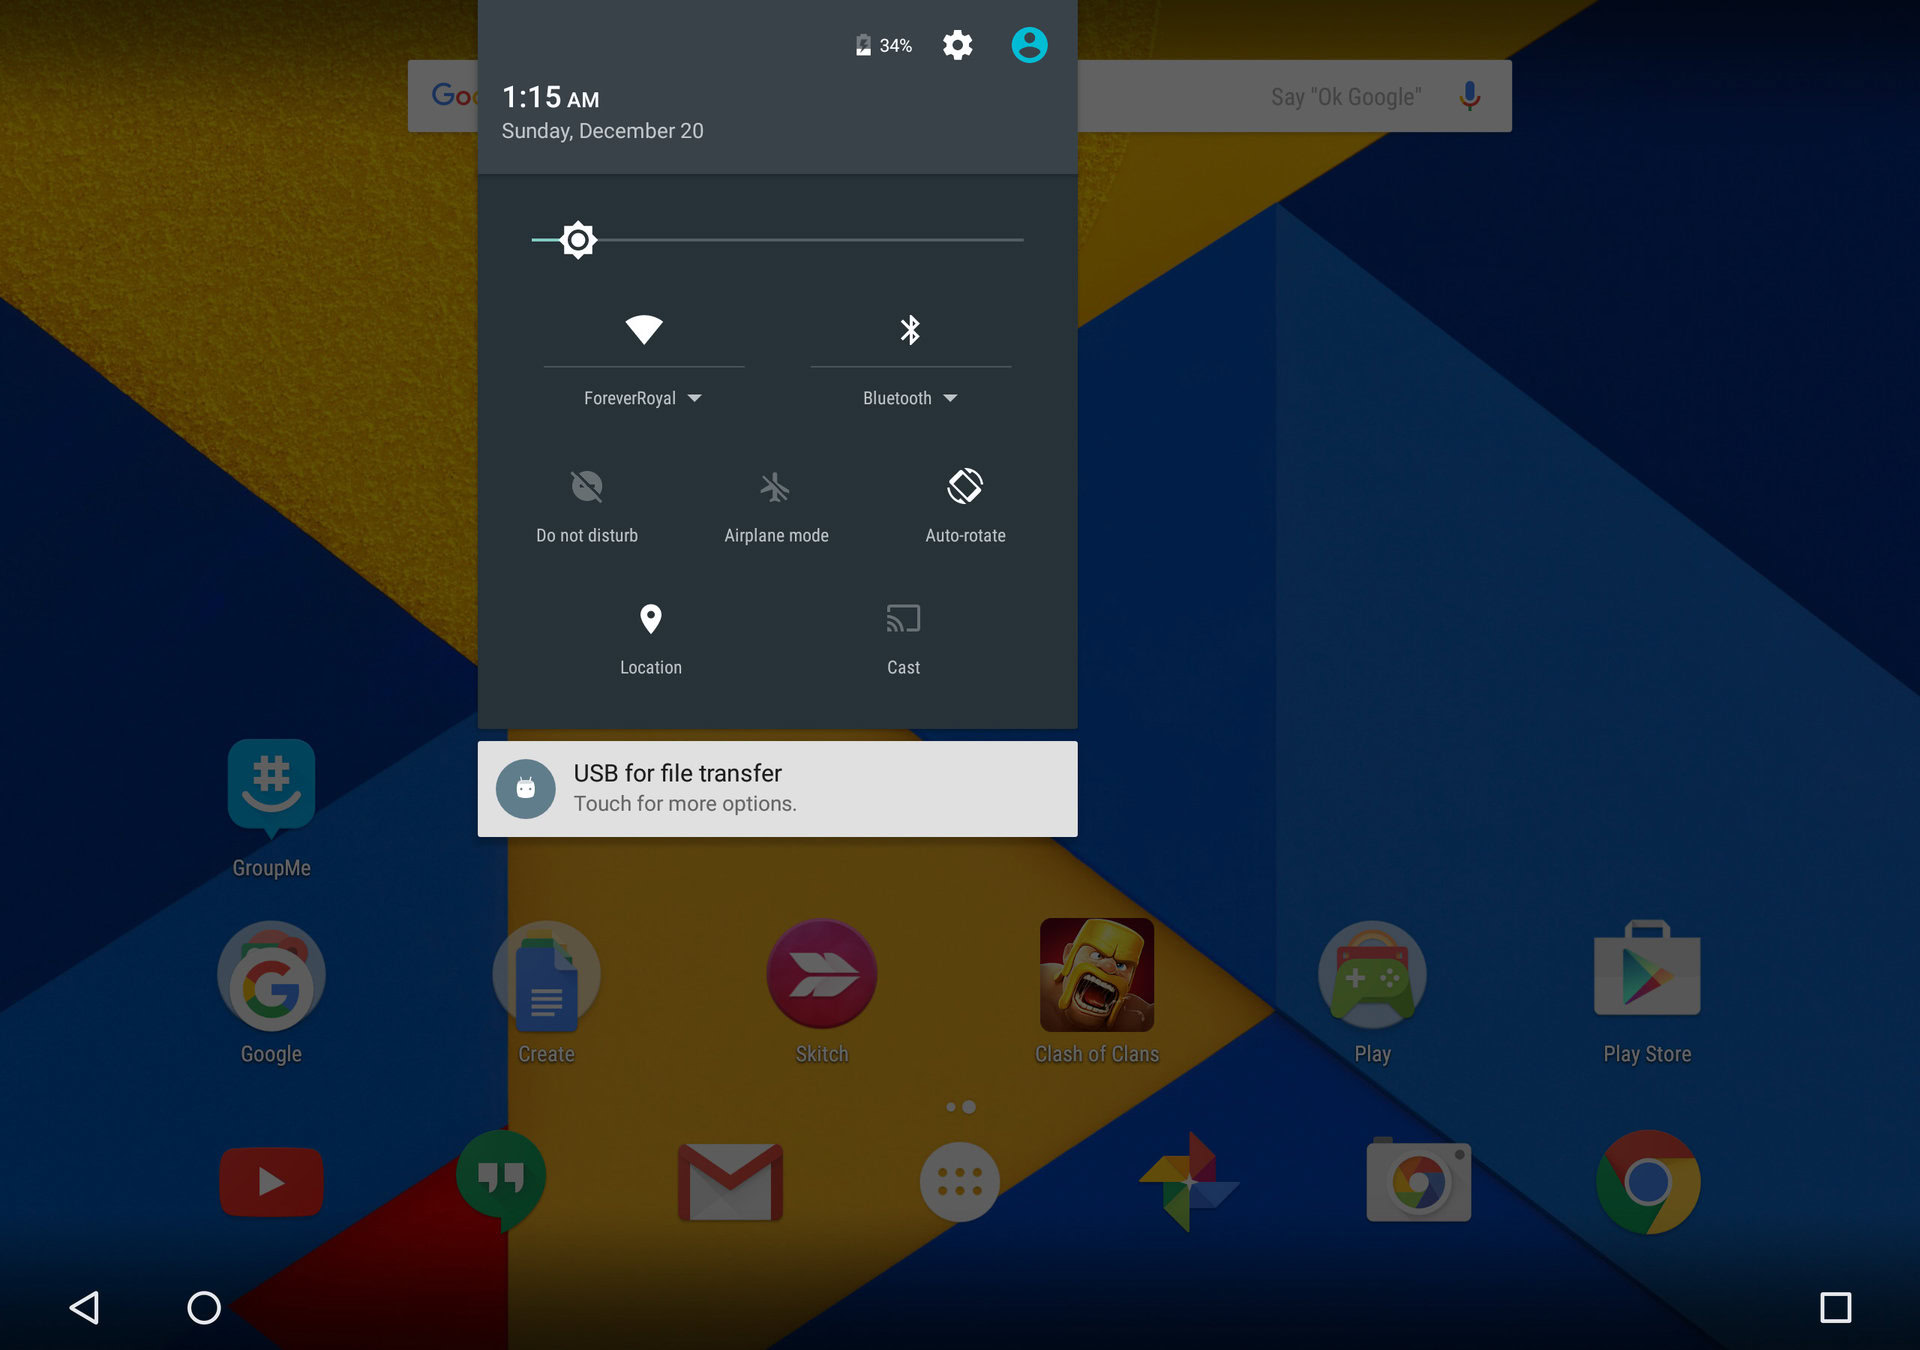
Task: Tap the Sunday, December 20 date
Action: (x=602, y=131)
